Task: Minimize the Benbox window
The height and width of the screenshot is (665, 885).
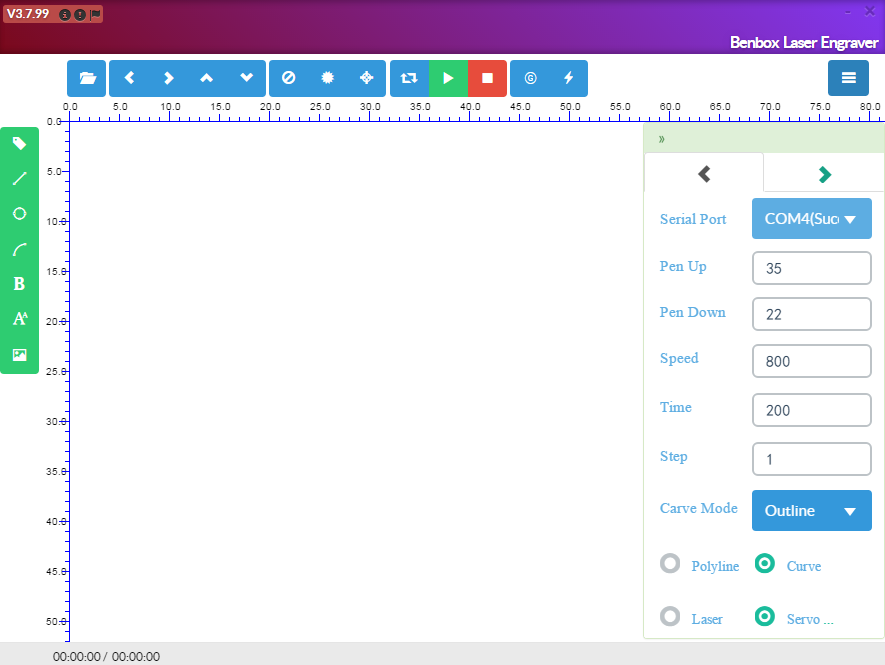Action: tap(848, 12)
